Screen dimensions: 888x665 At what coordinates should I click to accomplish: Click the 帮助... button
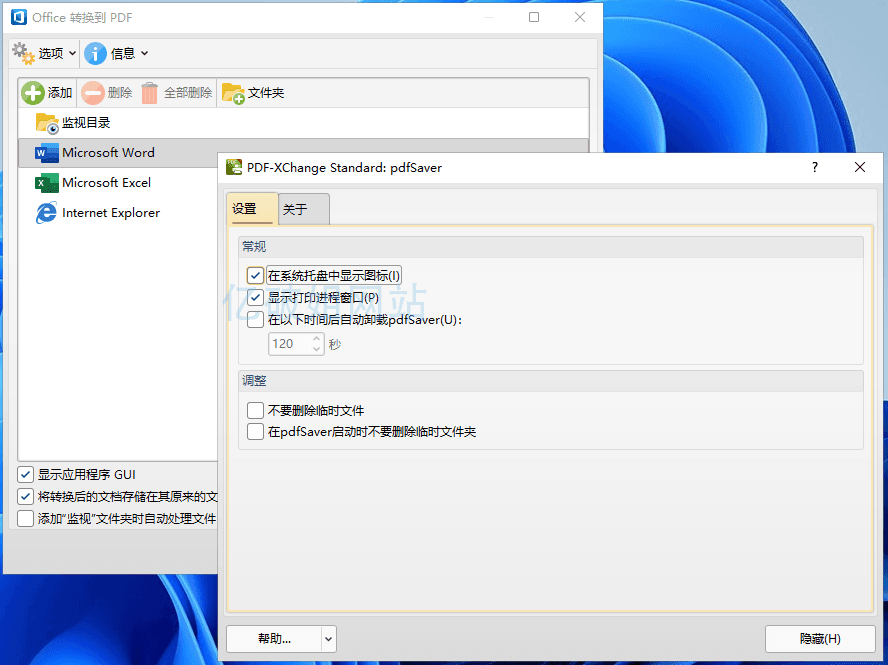[274, 639]
